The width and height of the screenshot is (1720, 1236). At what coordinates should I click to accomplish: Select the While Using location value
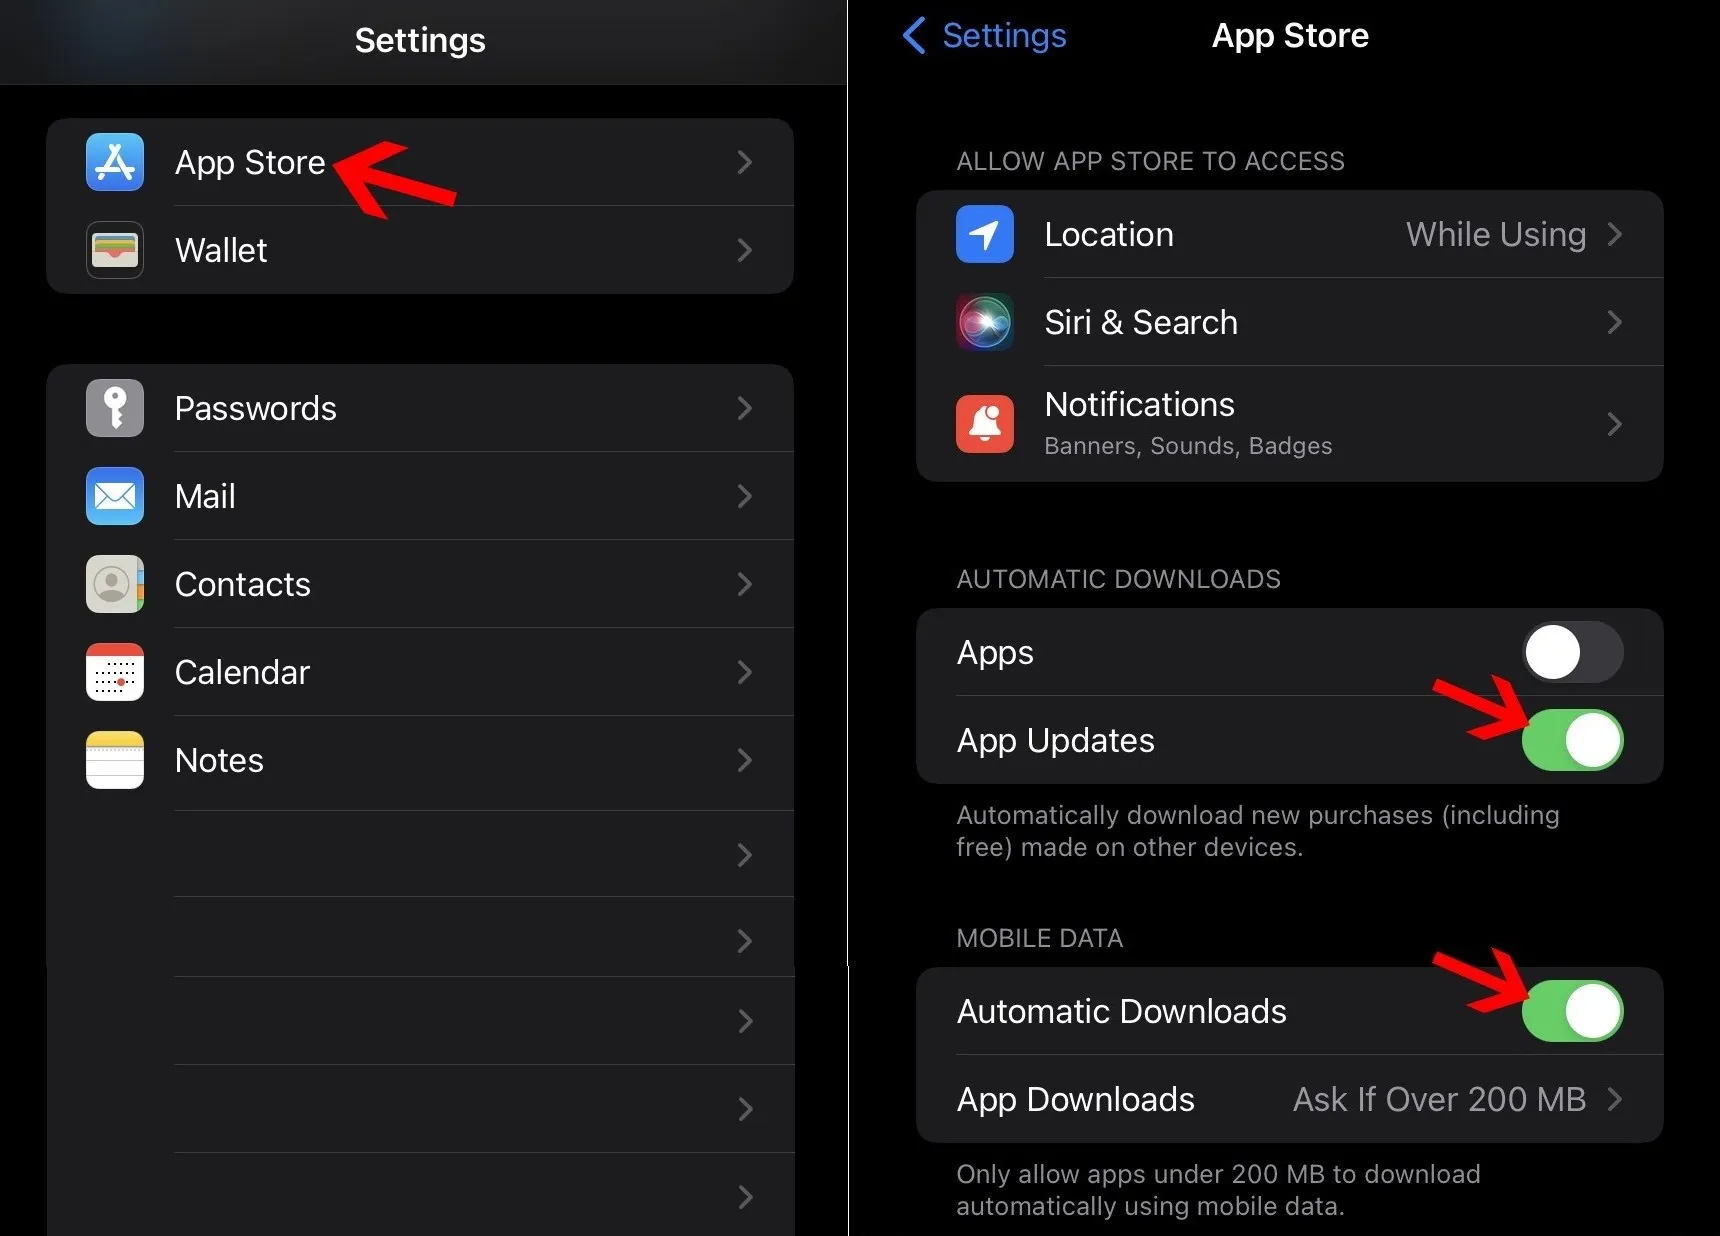(x=1496, y=234)
